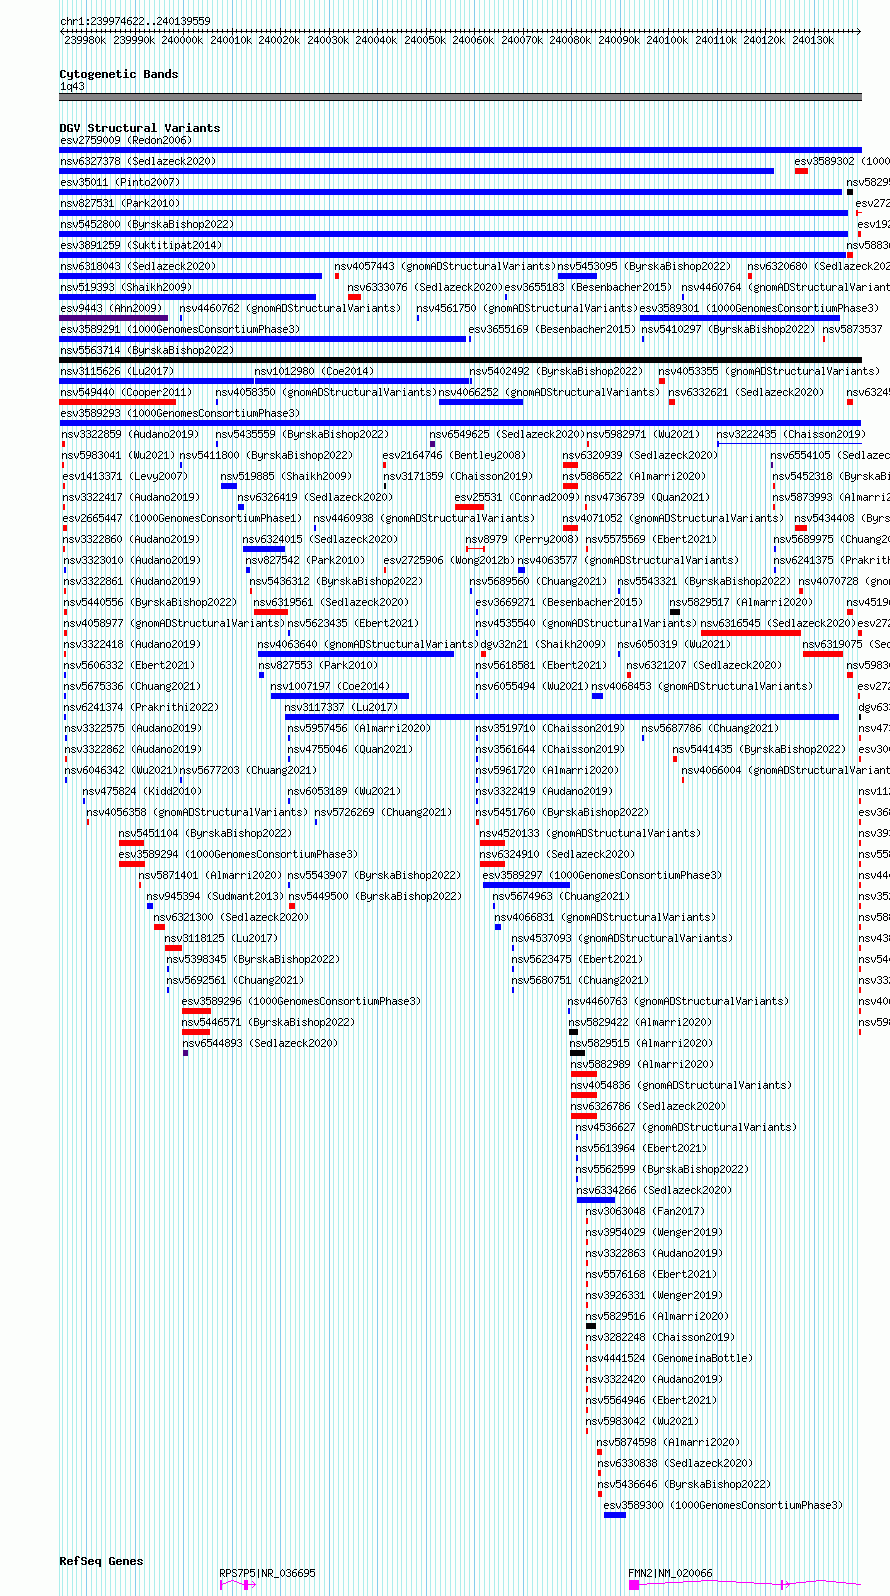Viewport: 890px width, 1596px height.
Task: Click variant esv3589296 (1000GenomesConsortiumPhase3)
Action: click(x=196, y=1011)
